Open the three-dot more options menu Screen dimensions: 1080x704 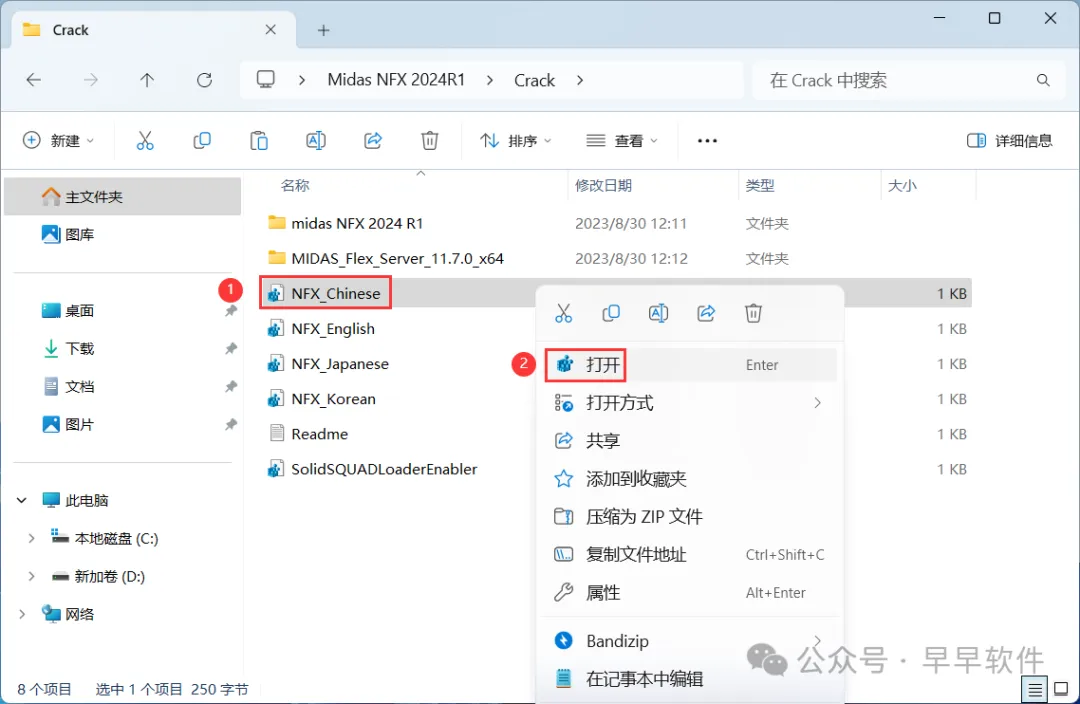pos(707,141)
